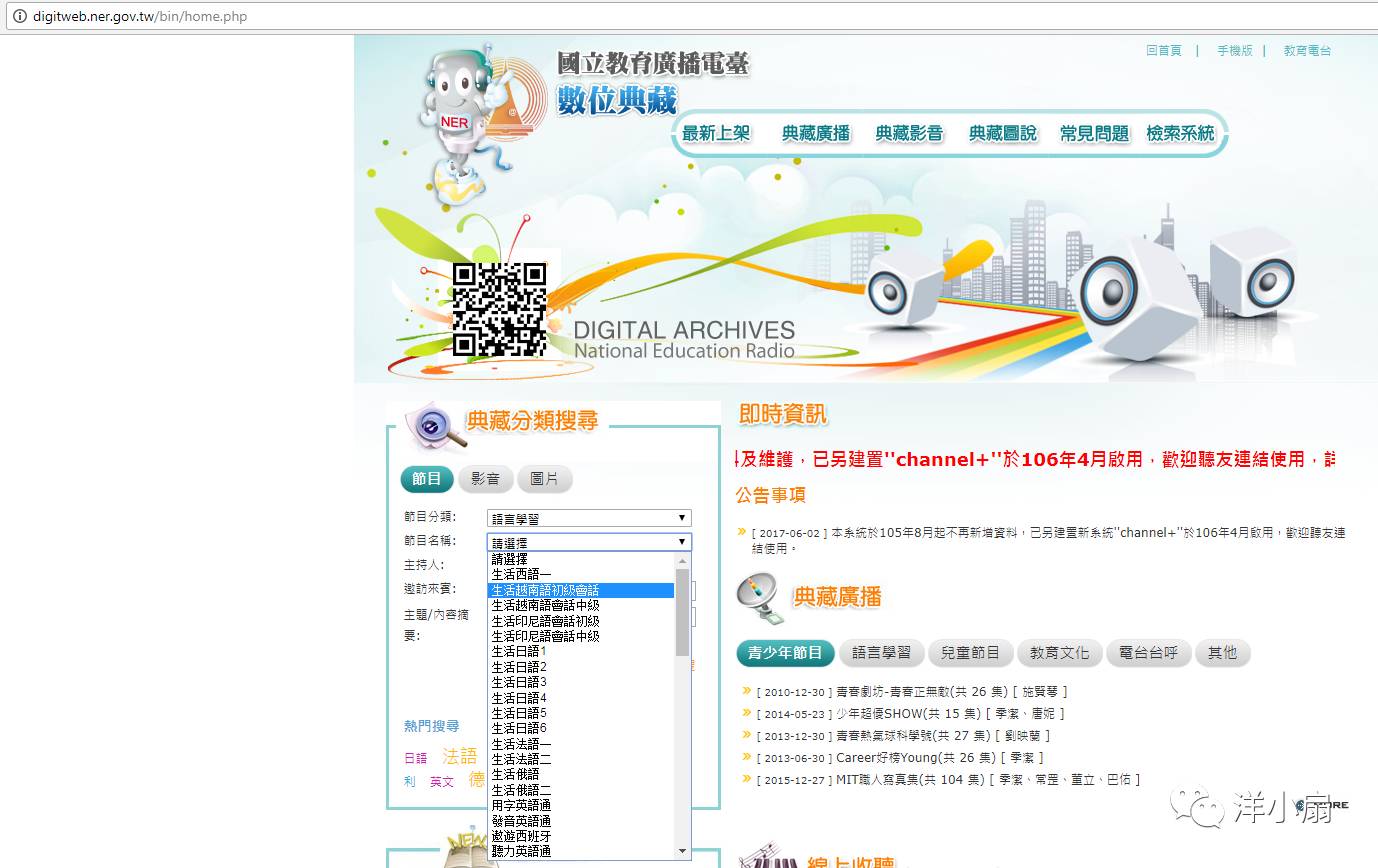Select the 兒童節目 broadcast tab
This screenshot has width=1378, height=868.
[x=970, y=653]
